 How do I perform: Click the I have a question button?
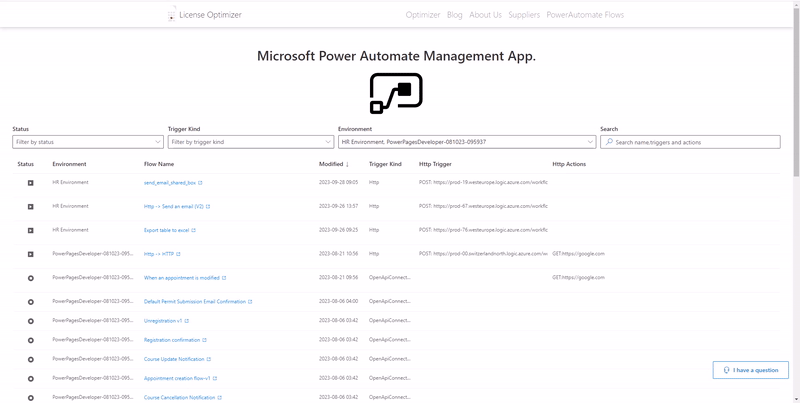pos(751,370)
